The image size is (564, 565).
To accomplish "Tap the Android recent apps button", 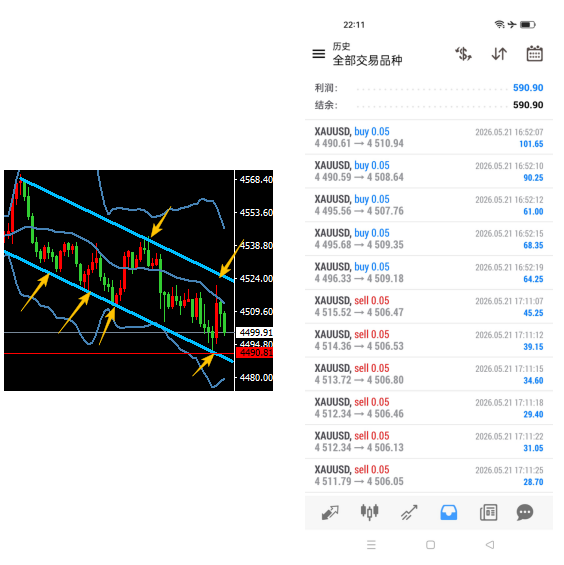I will [371, 544].
